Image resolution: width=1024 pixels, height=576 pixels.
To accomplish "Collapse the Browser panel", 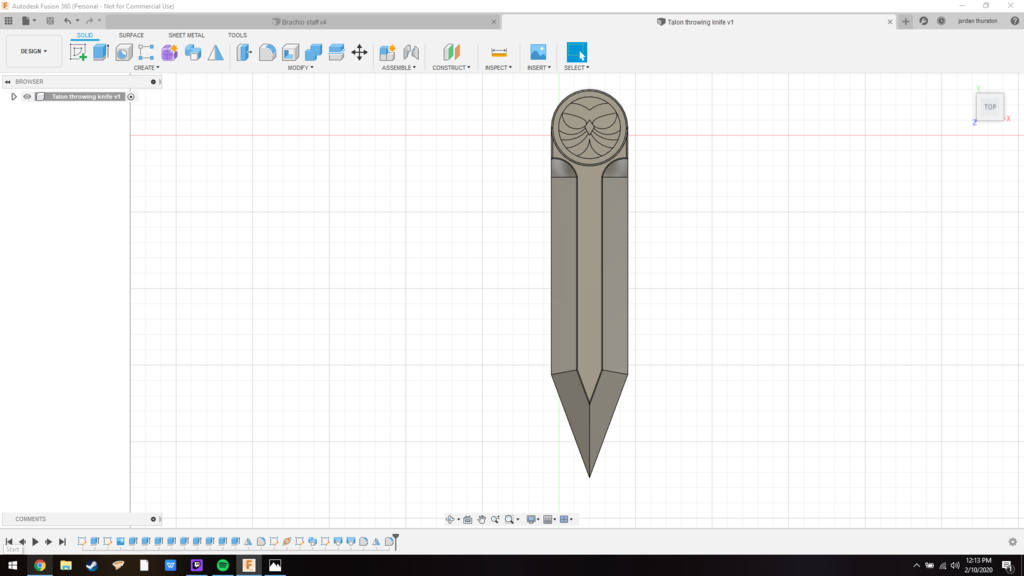I will [x=7, y=82].
